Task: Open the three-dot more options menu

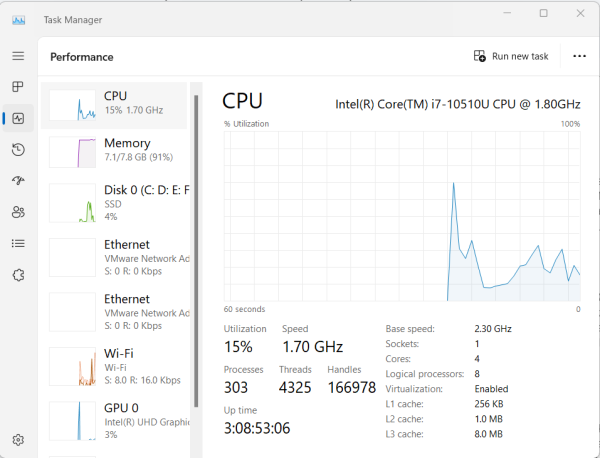Action: tap(579, 57)
